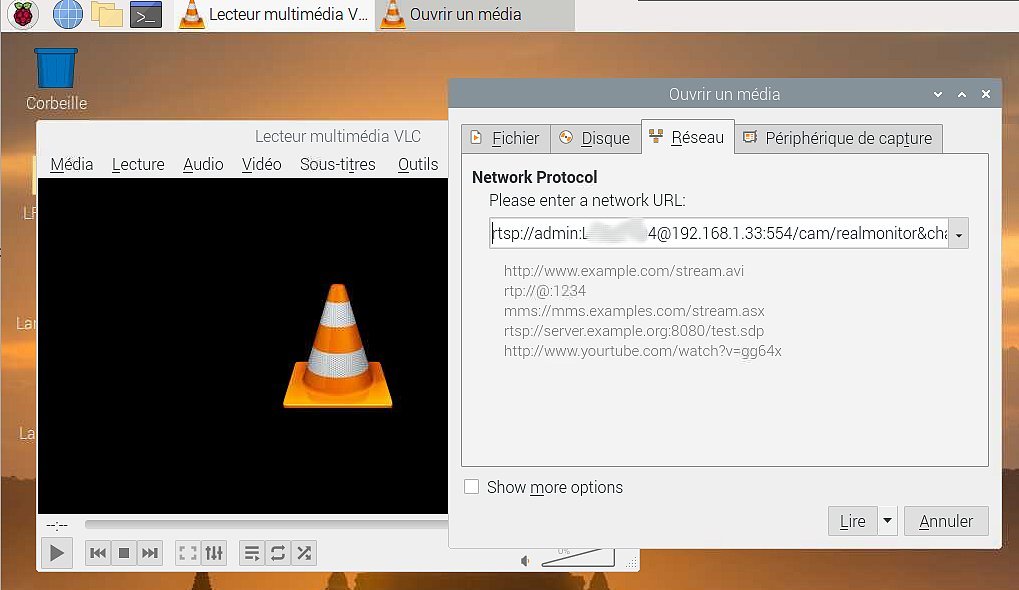The image size is (1019, 590).
Task: Maximize the Ouvrir un média dialog
Action: click(x=962, y=94)
